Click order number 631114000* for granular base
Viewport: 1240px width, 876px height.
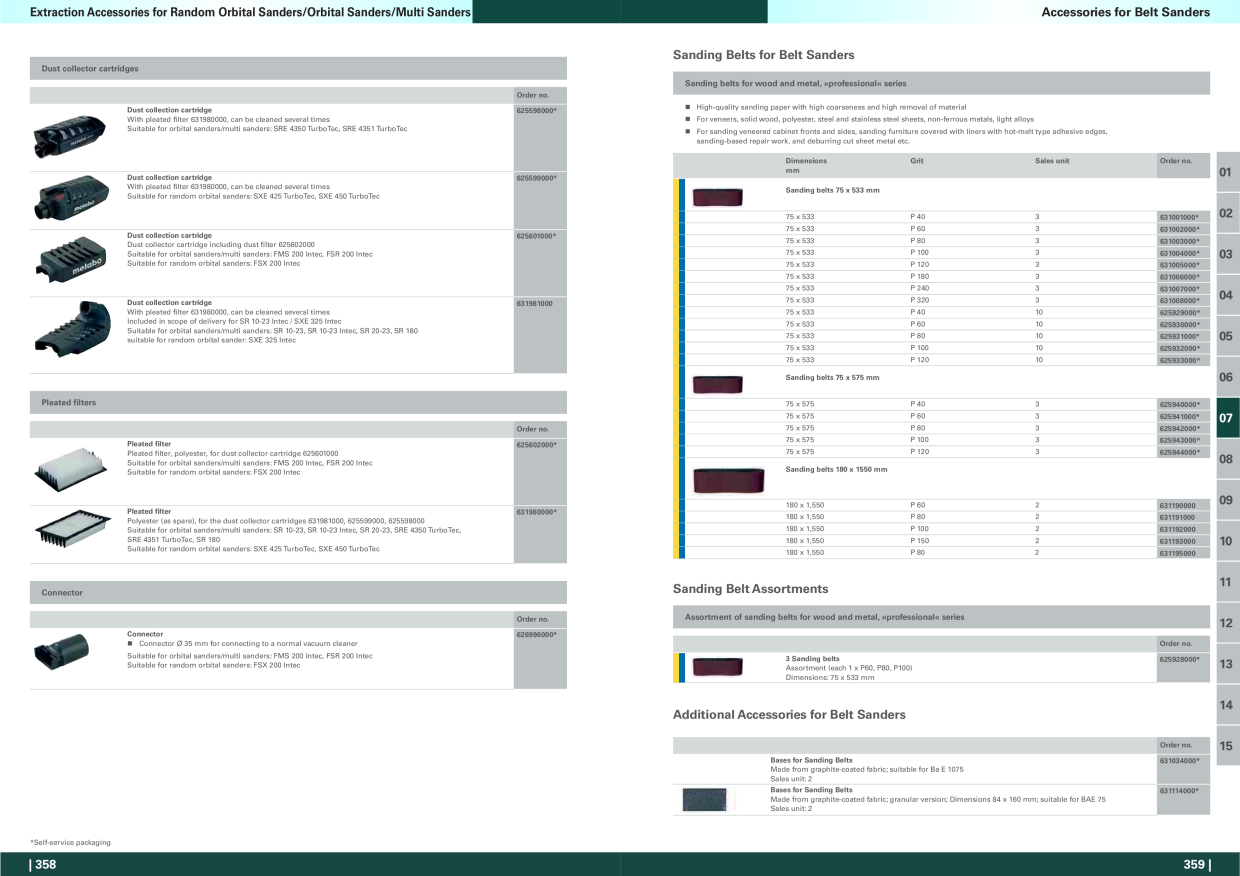click(x=1180, y=790)
